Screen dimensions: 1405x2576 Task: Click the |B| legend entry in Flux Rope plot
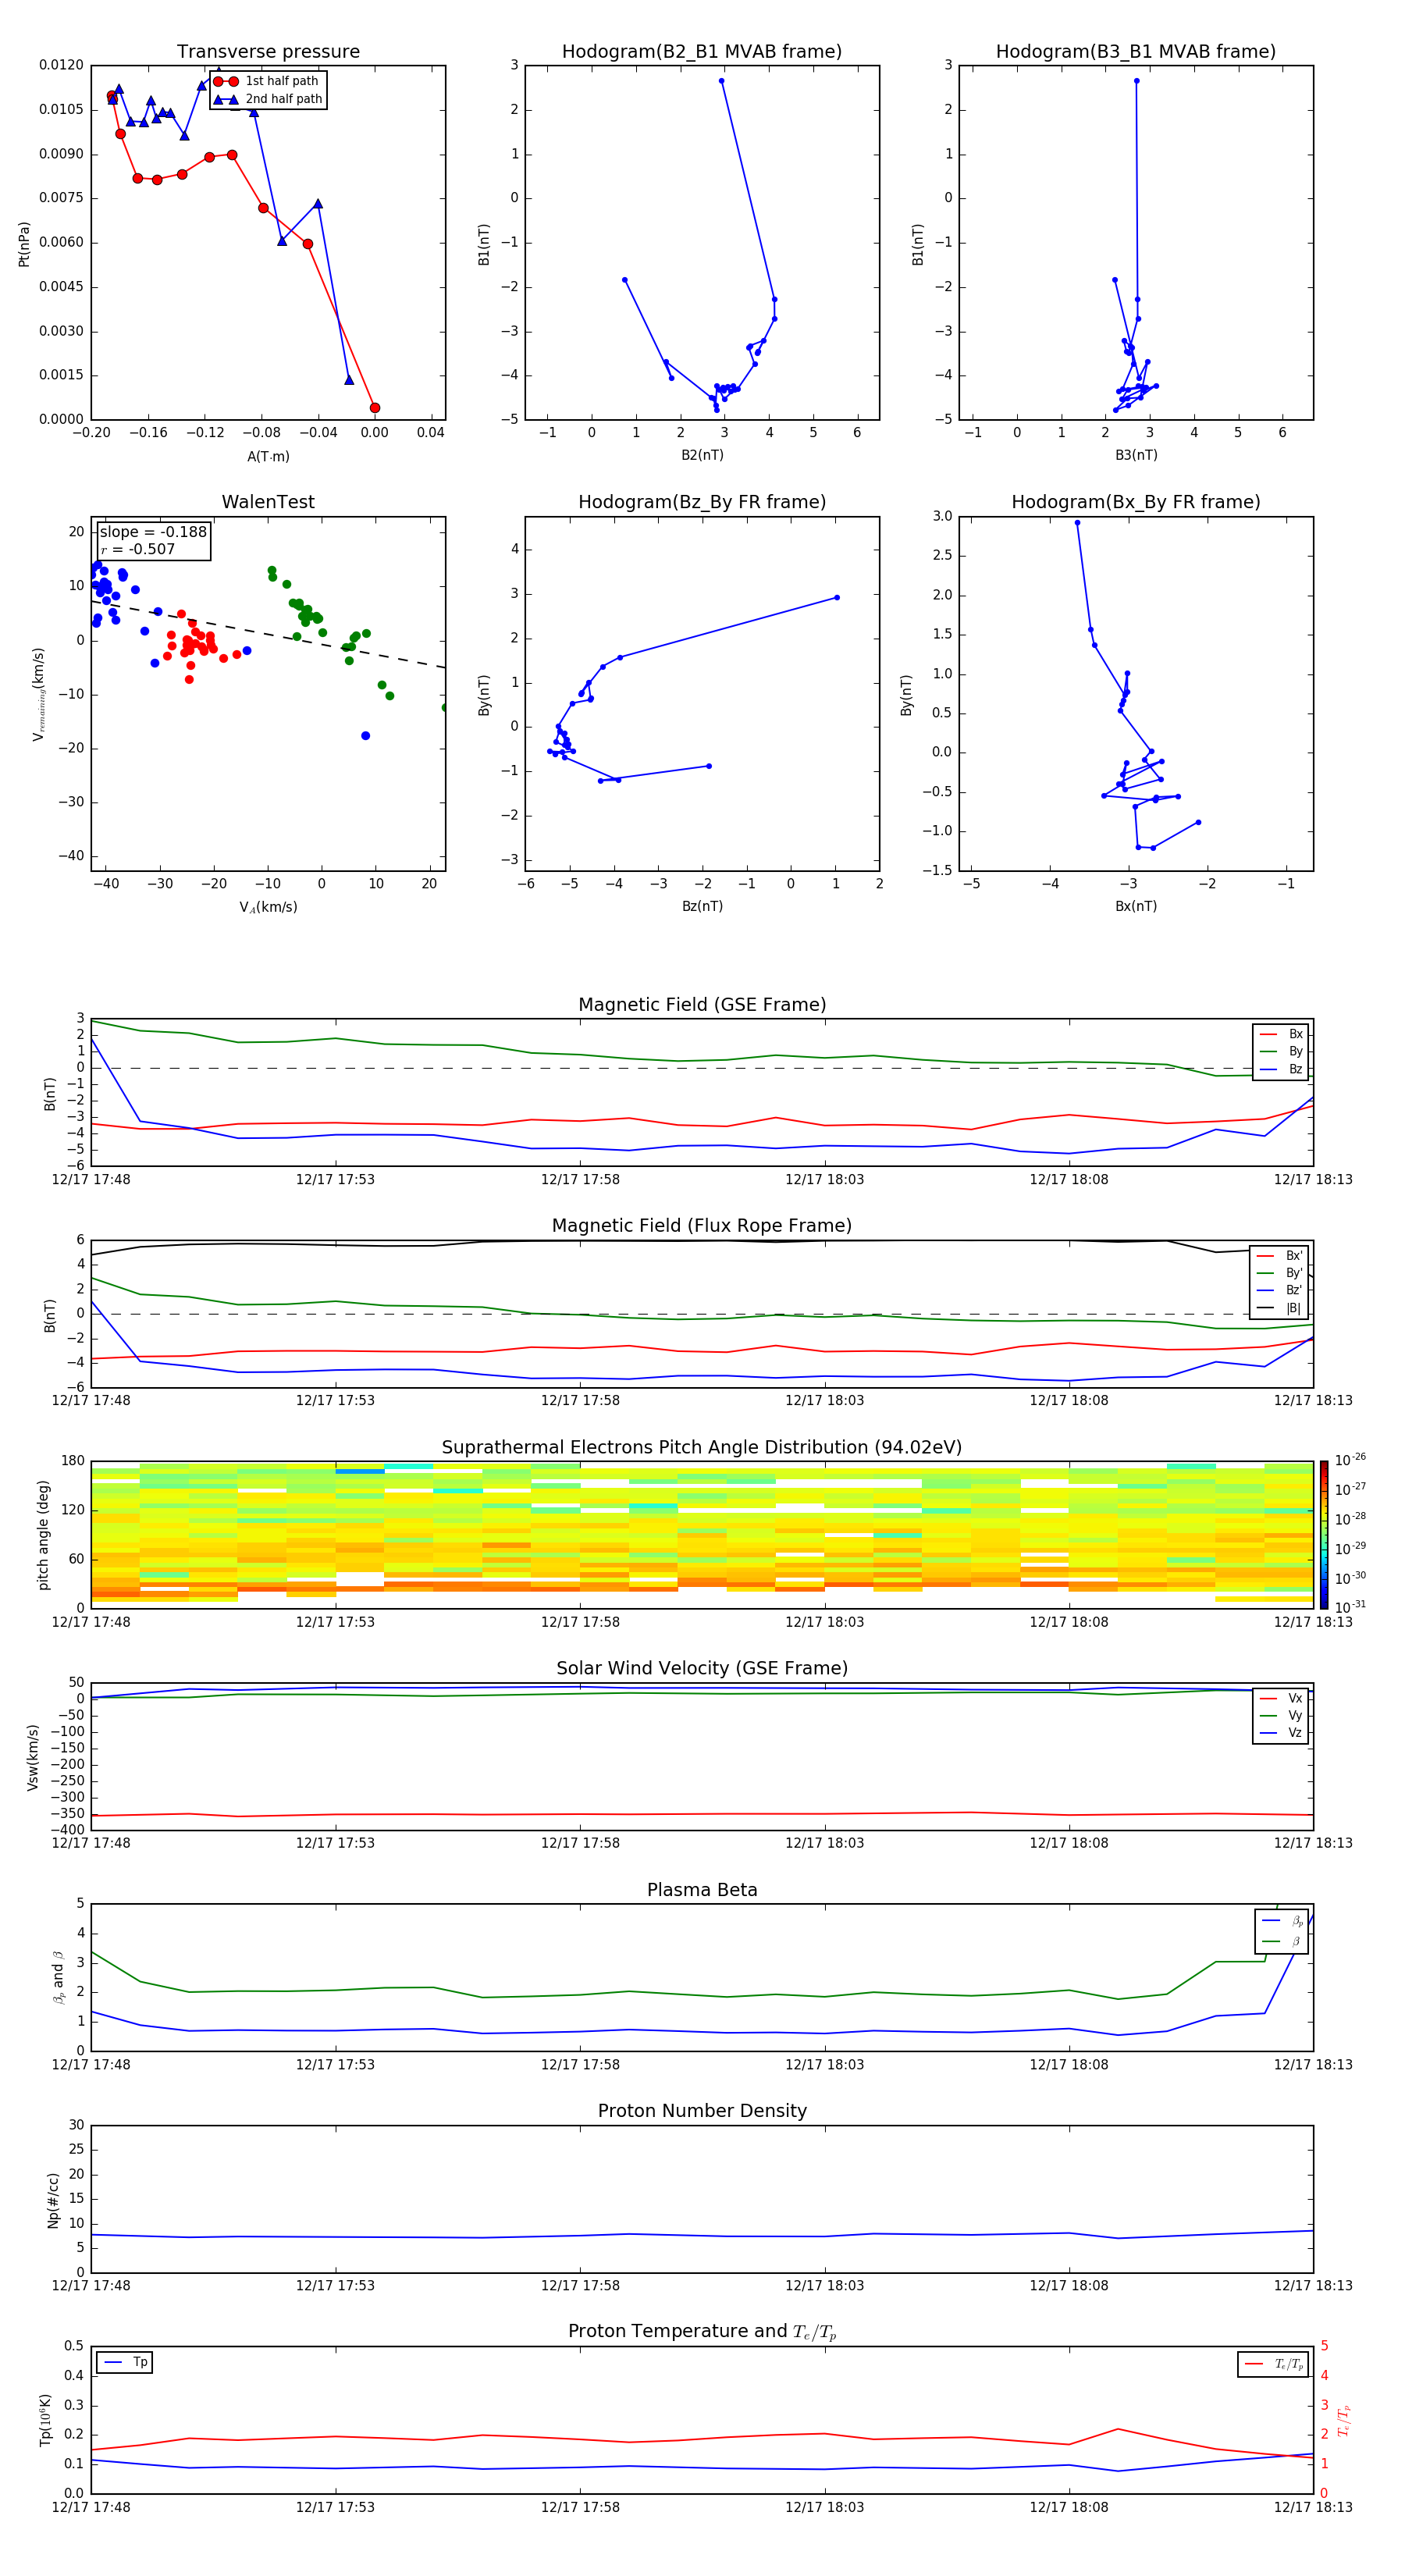1279,1308
